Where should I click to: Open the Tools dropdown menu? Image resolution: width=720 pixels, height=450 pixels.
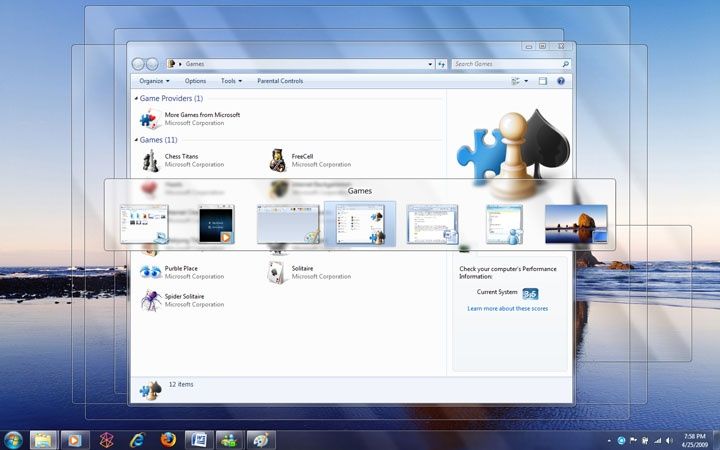(231, 81)
